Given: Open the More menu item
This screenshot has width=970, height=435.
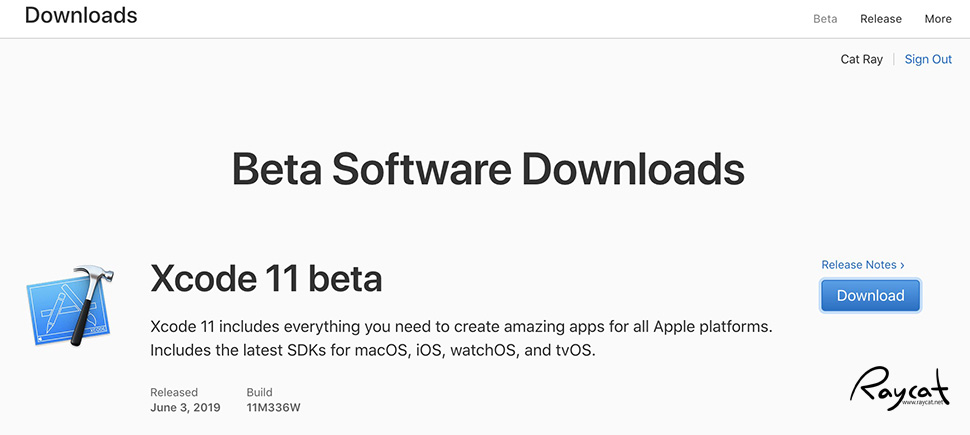Looking at the screenshot, I should tap(938, 19).
